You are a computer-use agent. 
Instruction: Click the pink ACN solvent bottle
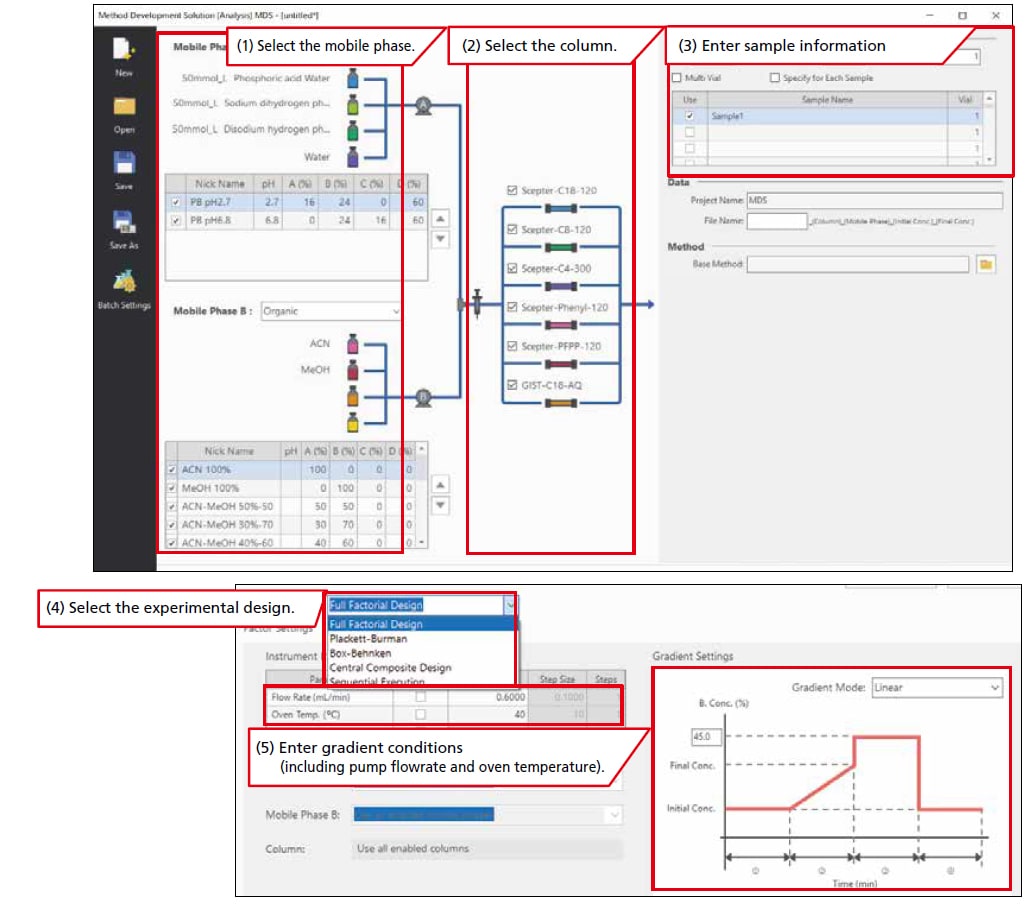pos(352,344)
